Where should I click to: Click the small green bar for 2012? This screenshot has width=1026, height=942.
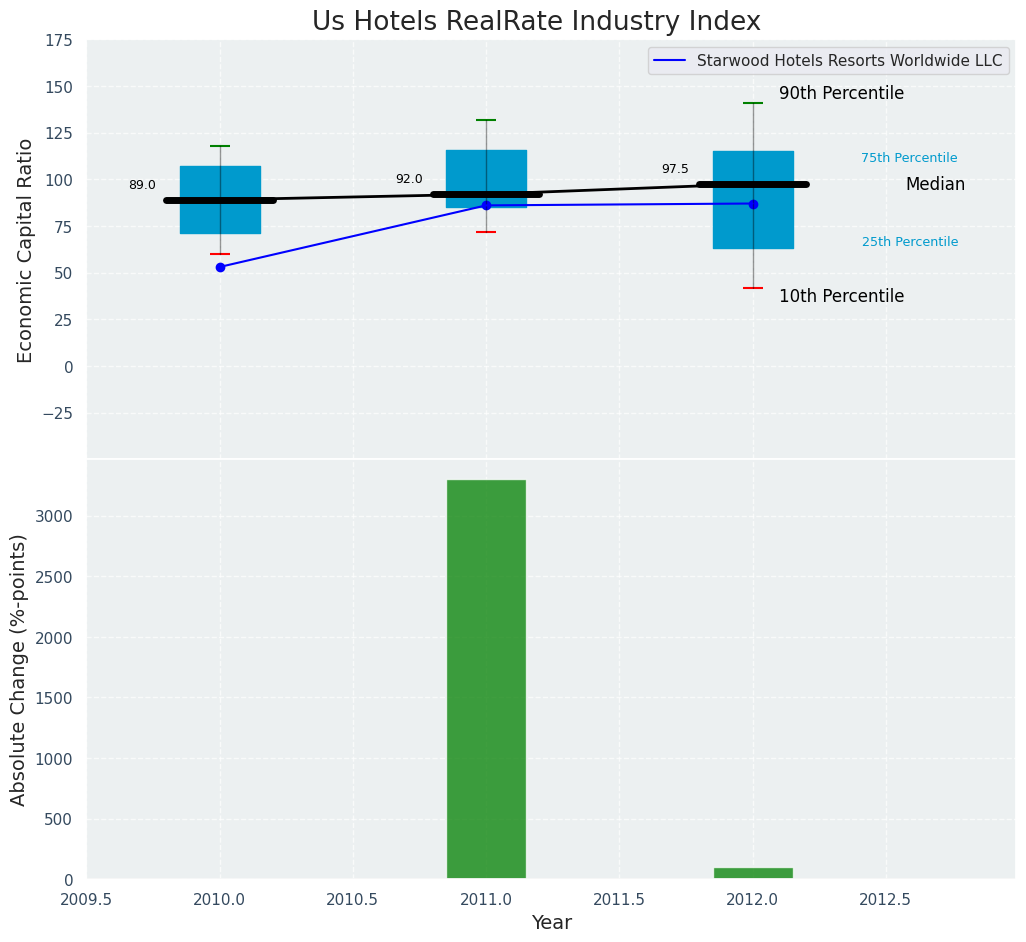[x=753, y=873]
